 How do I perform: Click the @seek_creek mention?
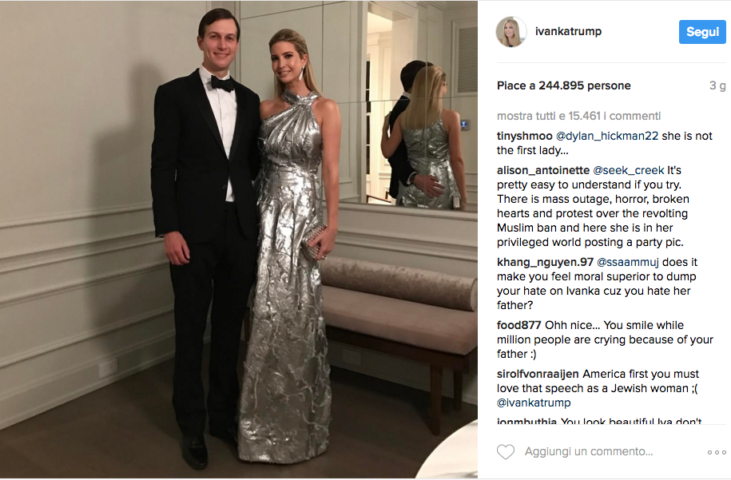(628, 170)
